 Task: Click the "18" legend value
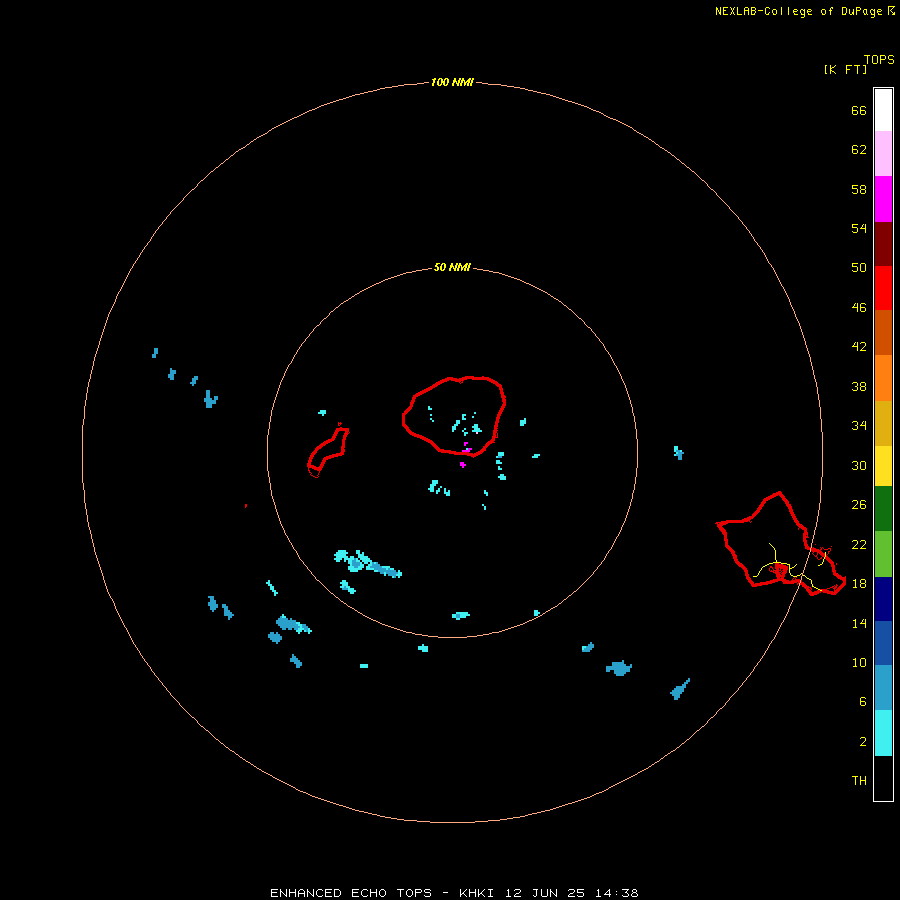859,584
